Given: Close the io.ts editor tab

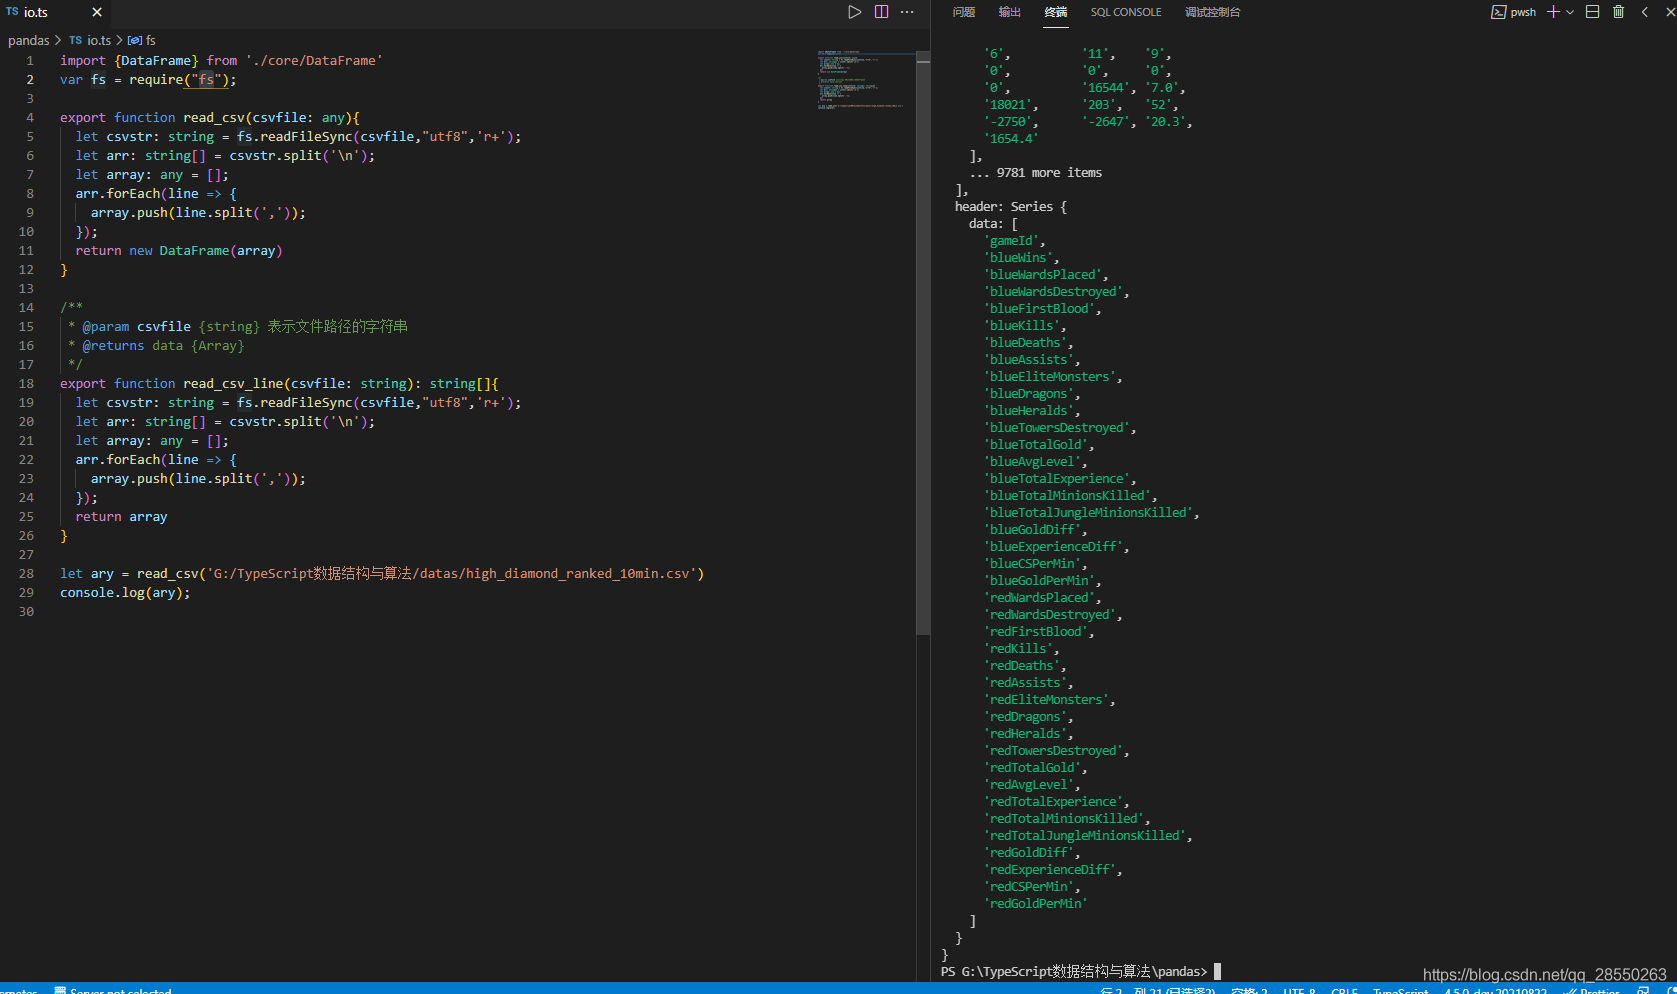Looking at the screenshot, I should [97, 12].
